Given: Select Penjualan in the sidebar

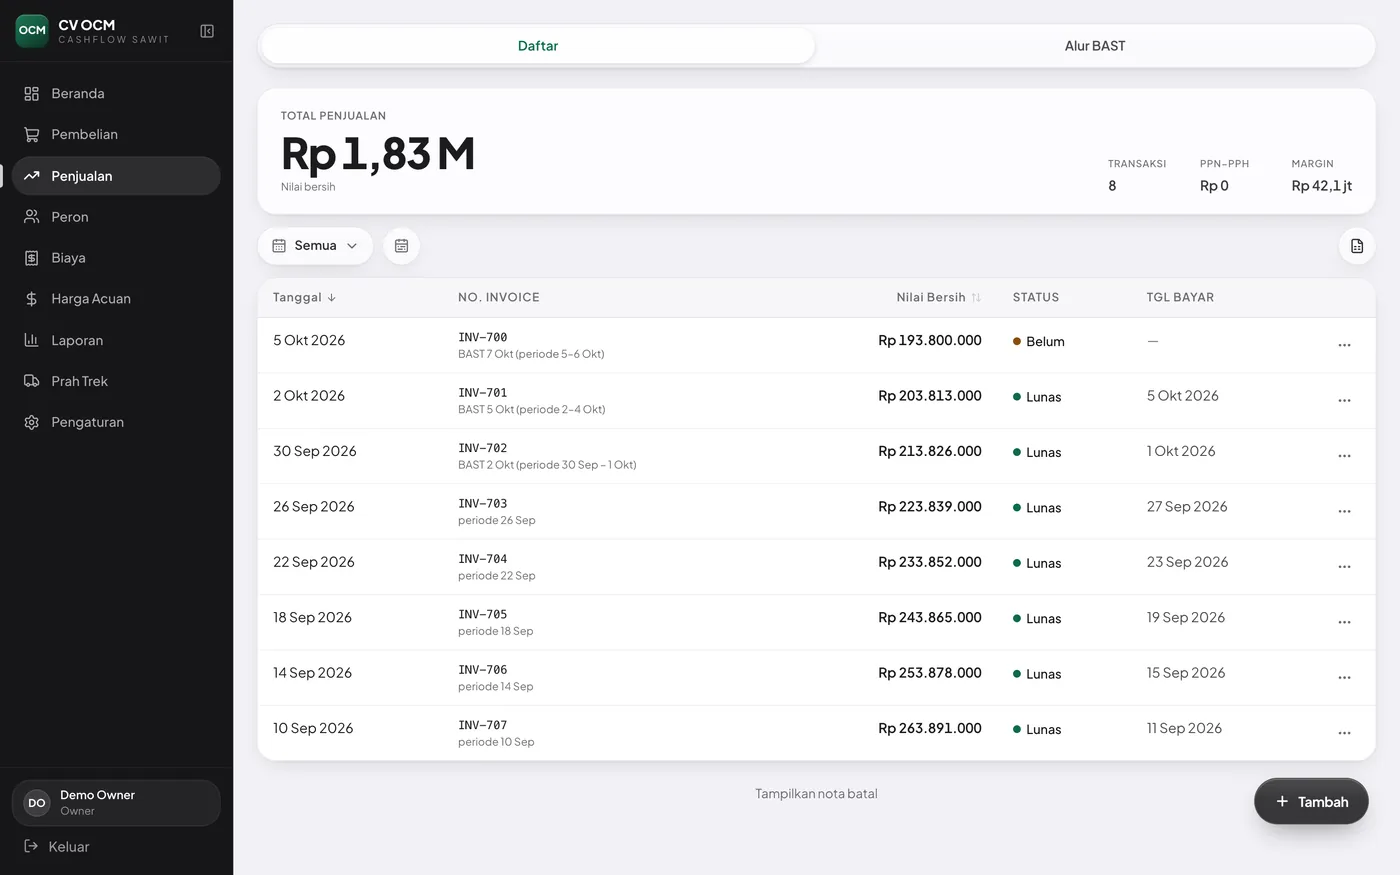Looking at the screenshot, I should [116, 176].
